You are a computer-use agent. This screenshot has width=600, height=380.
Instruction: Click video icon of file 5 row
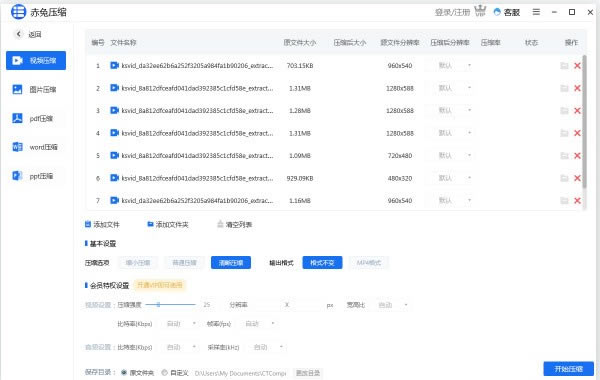[x=114, y=156]
